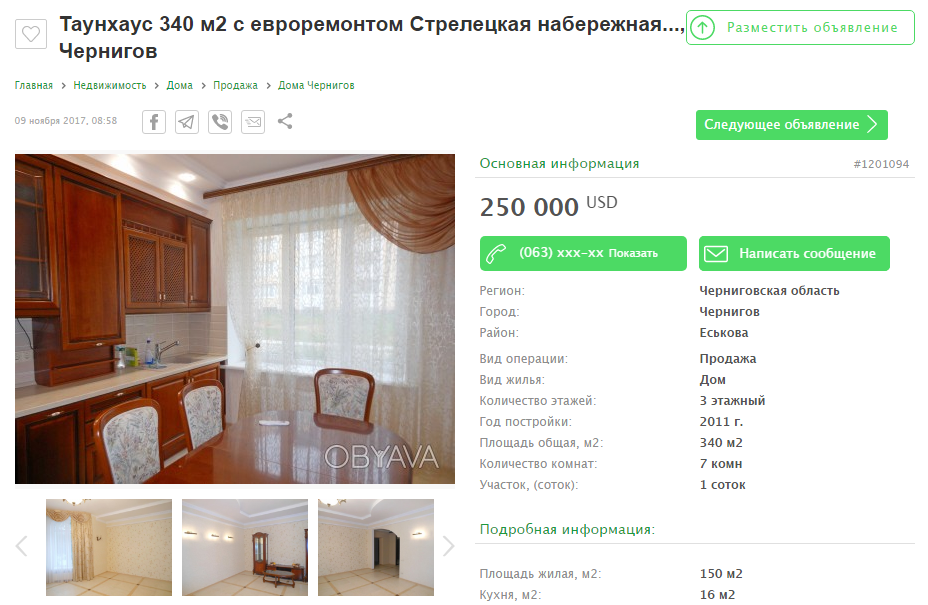This screenshot has height=605, width=928.
Task: Click upload arrow icon in Разместить объявление
Action: pos(703,27)
